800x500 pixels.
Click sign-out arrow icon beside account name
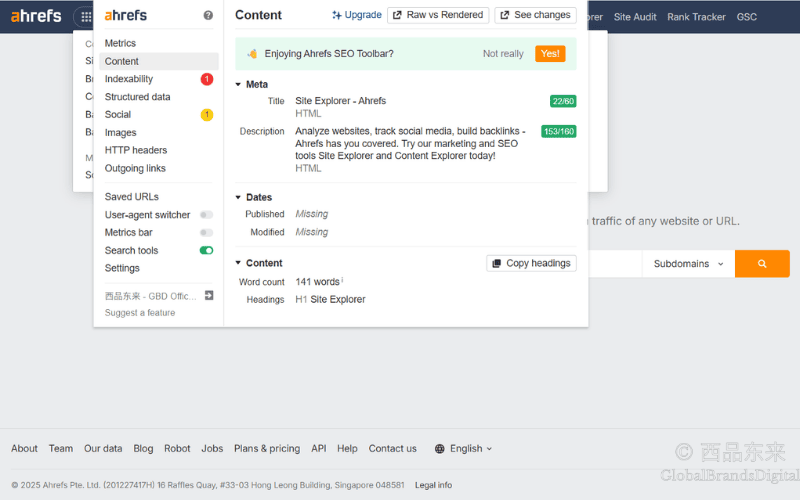point(209,295)
